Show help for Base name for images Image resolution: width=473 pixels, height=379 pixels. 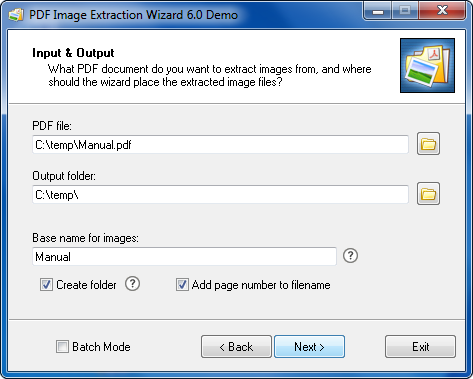[350, 256]
